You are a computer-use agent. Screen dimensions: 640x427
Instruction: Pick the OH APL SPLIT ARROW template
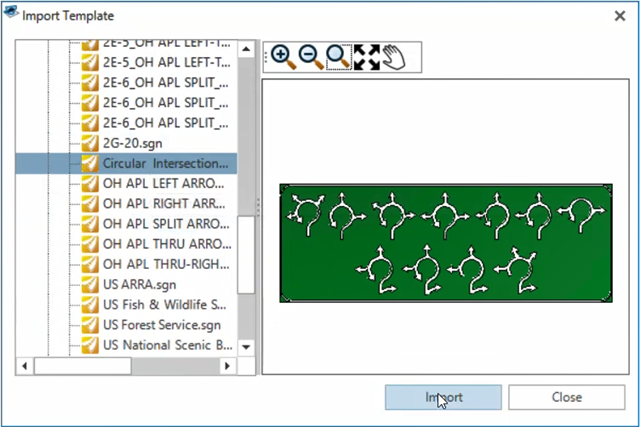point(166,224)
